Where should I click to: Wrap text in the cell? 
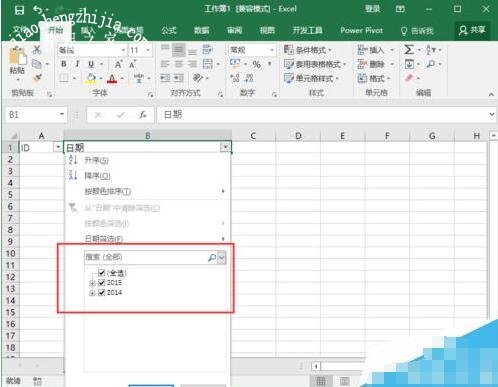pos(207,50)
